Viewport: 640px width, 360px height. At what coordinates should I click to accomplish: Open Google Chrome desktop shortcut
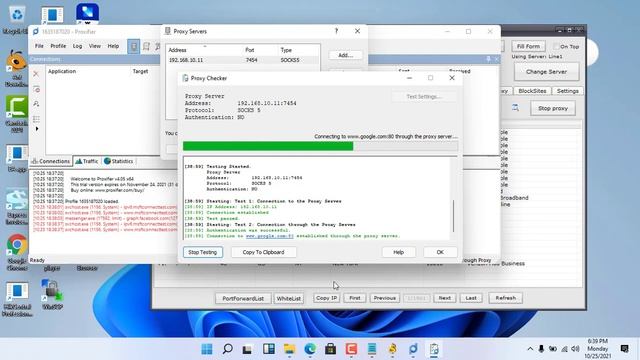click(17, 252)
